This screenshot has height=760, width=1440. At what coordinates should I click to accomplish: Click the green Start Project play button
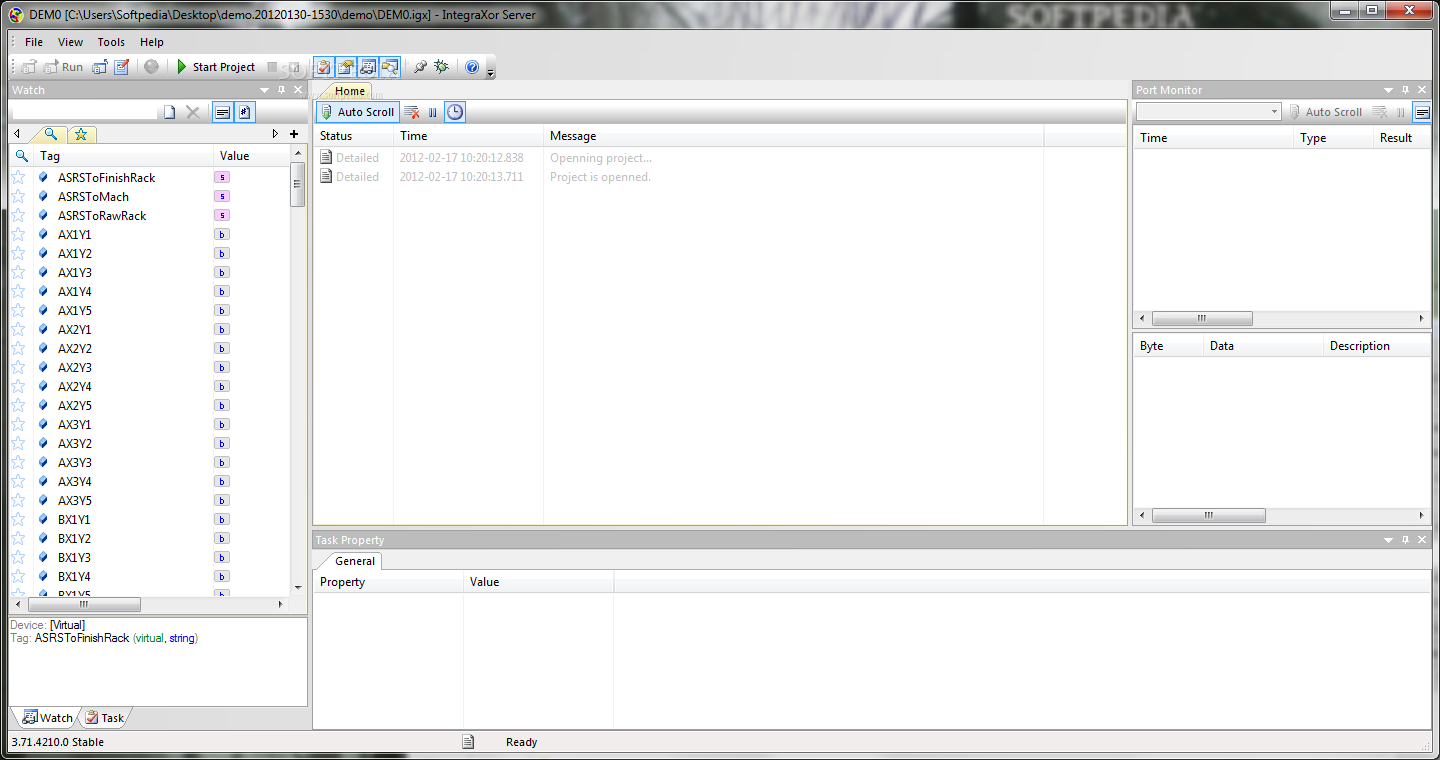click(x=216, y=67)
